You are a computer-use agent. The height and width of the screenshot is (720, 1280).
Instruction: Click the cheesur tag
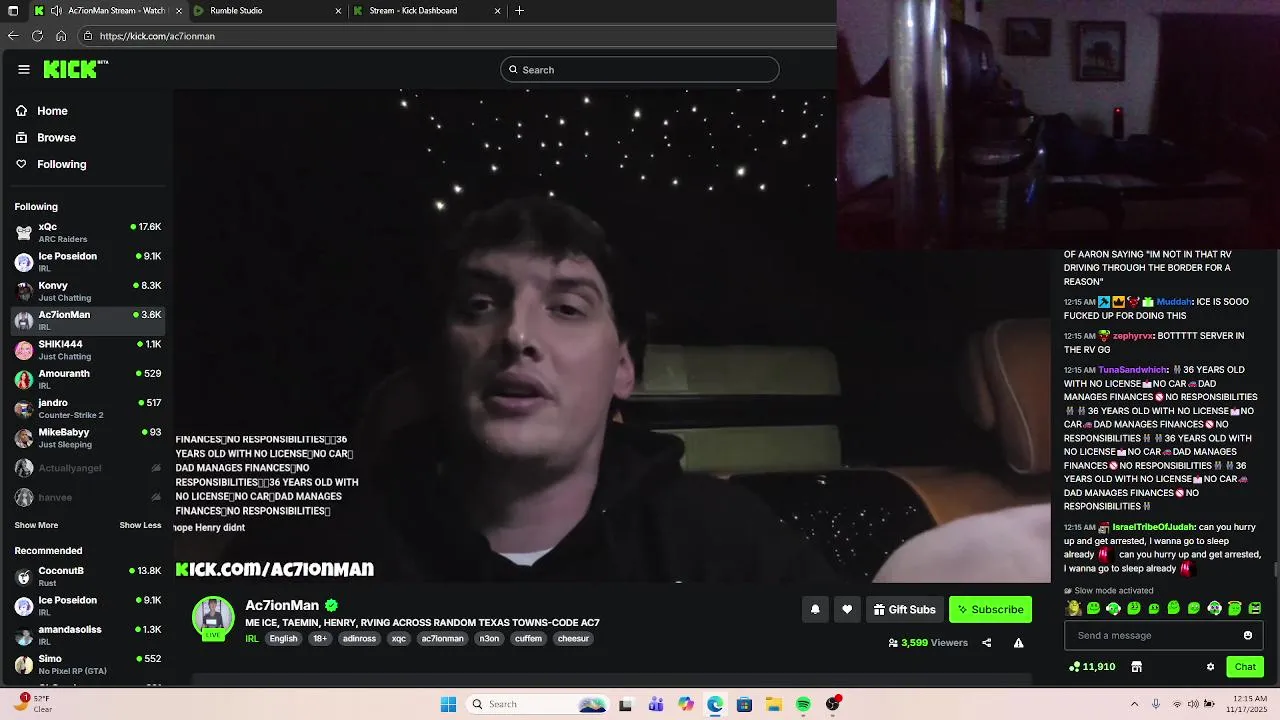pyautogui.click(x=573, y=639)
